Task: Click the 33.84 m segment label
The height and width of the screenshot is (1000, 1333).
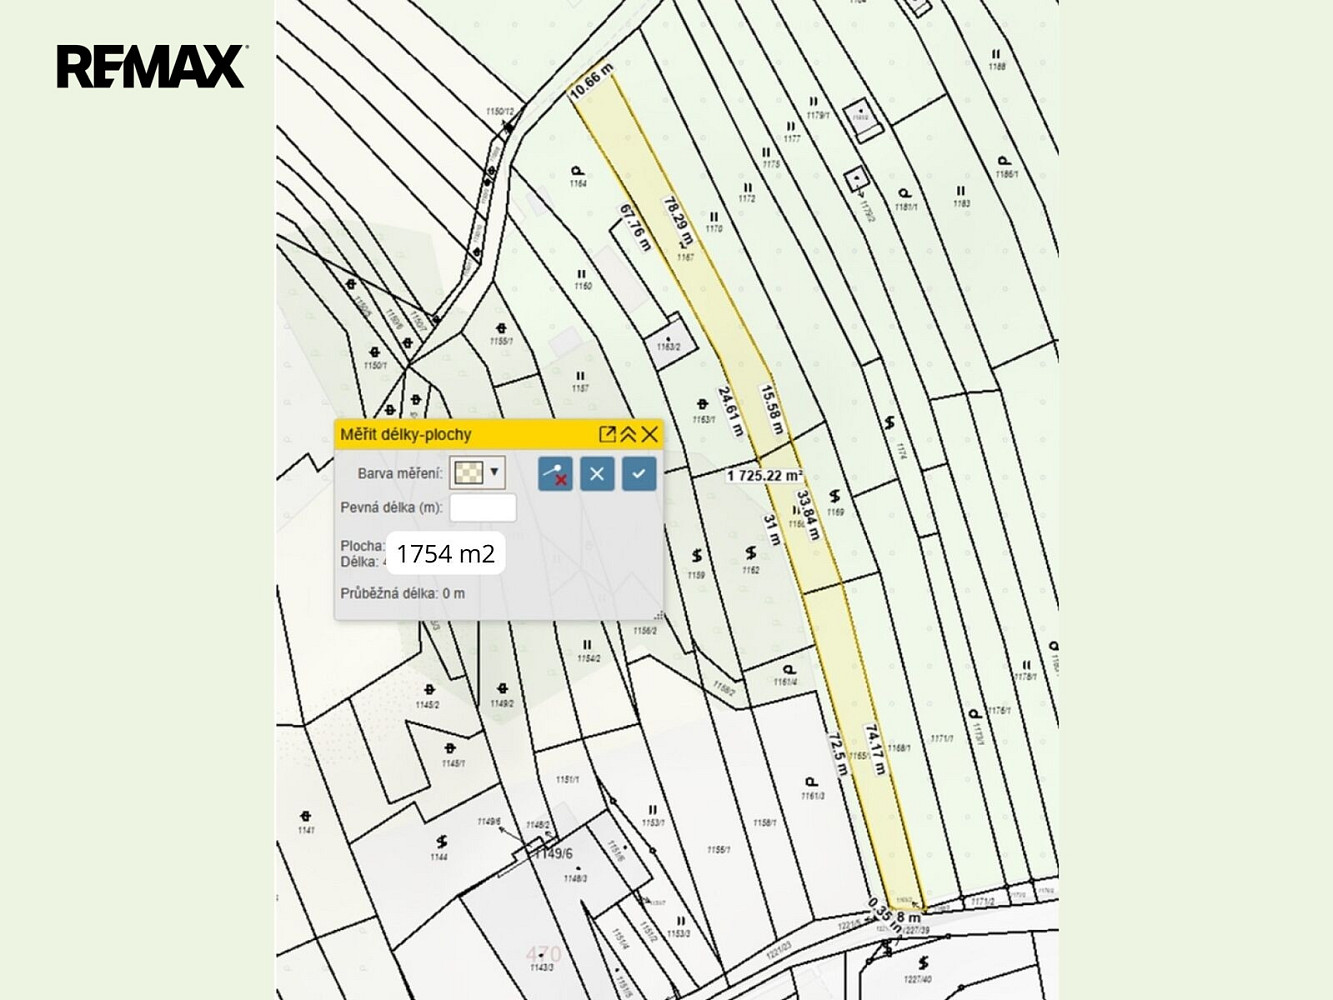Action: pyautogui.click(x=808, y=515)
